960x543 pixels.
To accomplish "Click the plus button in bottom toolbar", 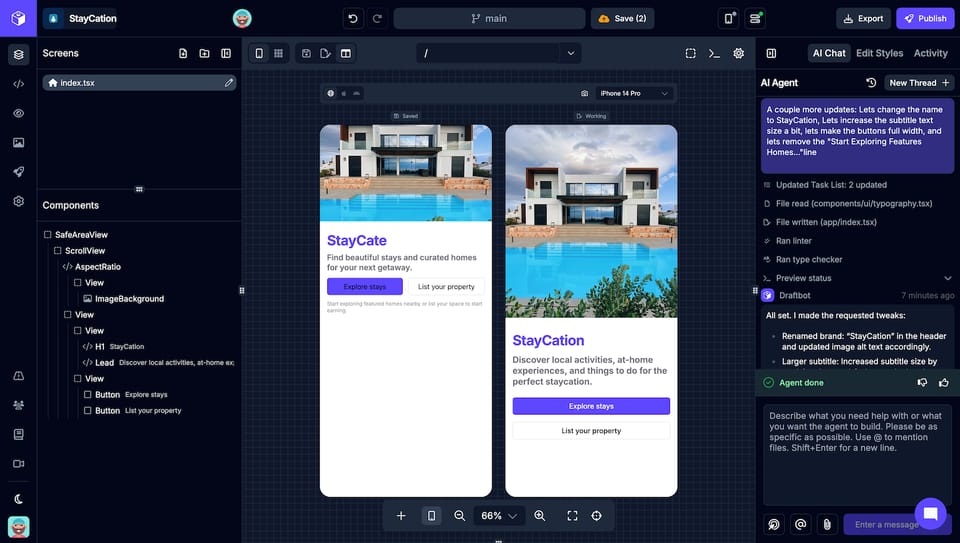I will coord(400,516).
